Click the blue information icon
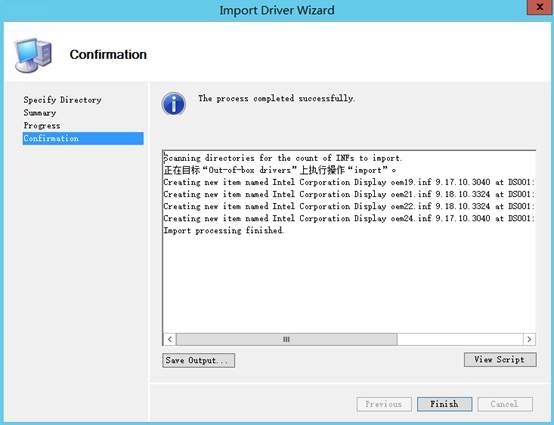The image size is (554, 425). point(173,104)
